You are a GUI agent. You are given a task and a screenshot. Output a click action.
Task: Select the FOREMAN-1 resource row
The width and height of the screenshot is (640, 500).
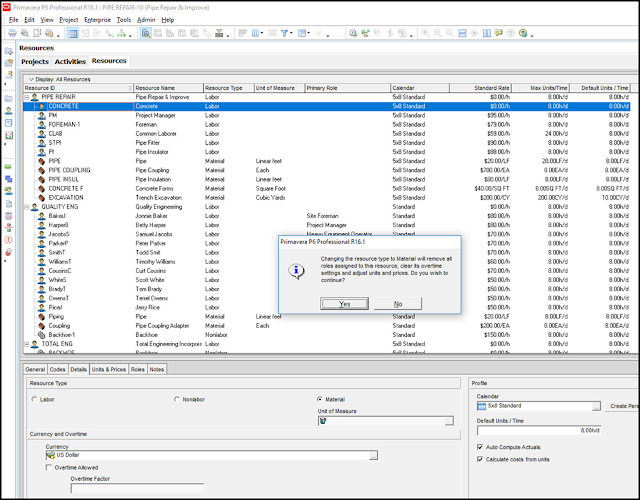pyautogui.click(x=327, y=124)
